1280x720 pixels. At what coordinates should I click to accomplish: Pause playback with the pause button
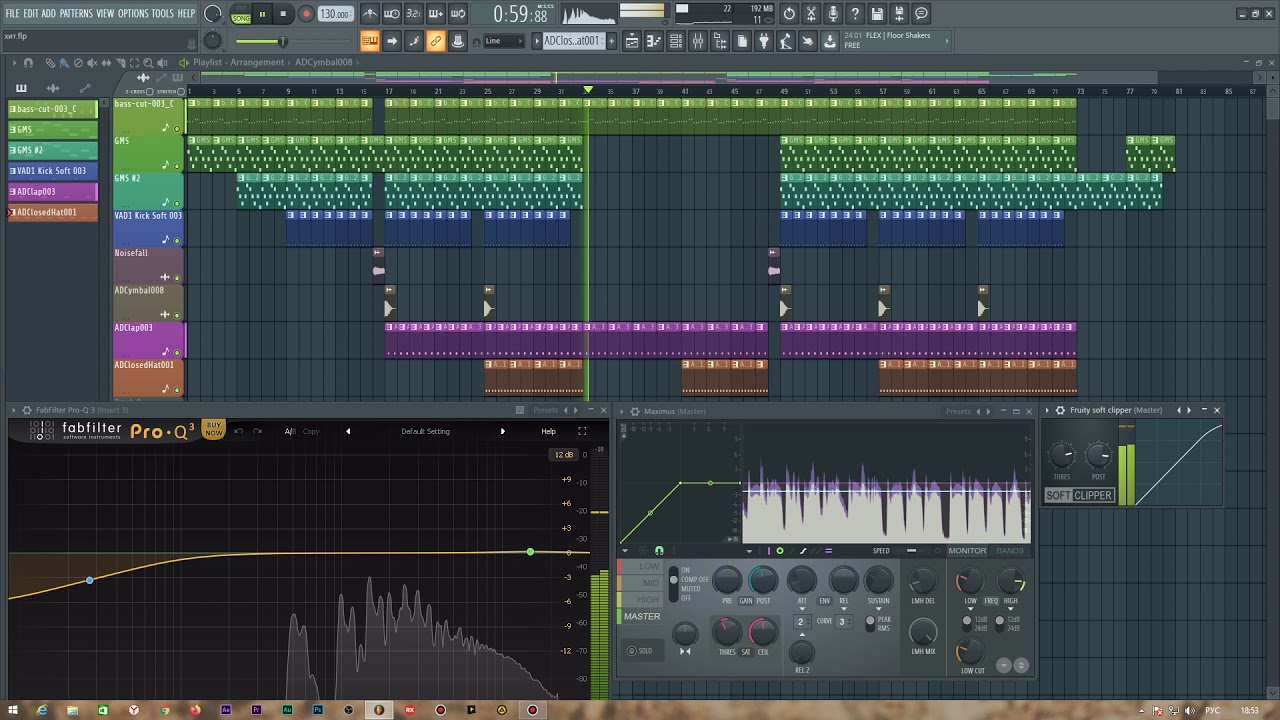pyautogui.click(x=262, y=14)
